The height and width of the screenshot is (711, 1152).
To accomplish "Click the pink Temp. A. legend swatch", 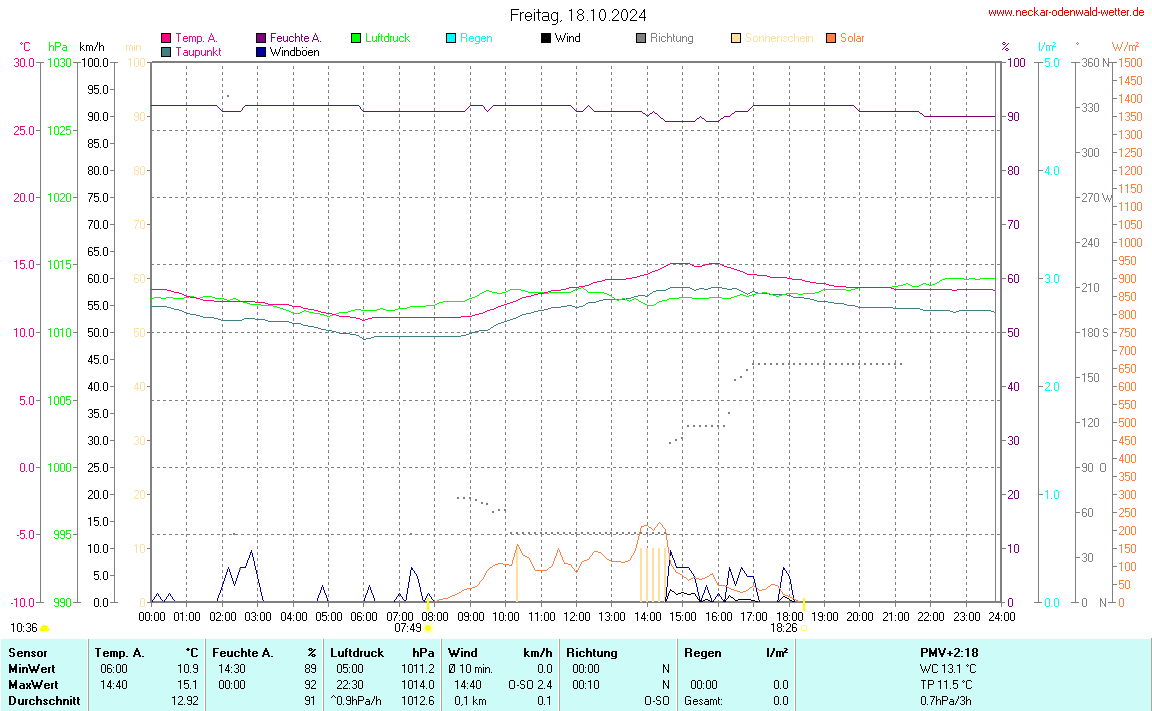I will point(166,38).
